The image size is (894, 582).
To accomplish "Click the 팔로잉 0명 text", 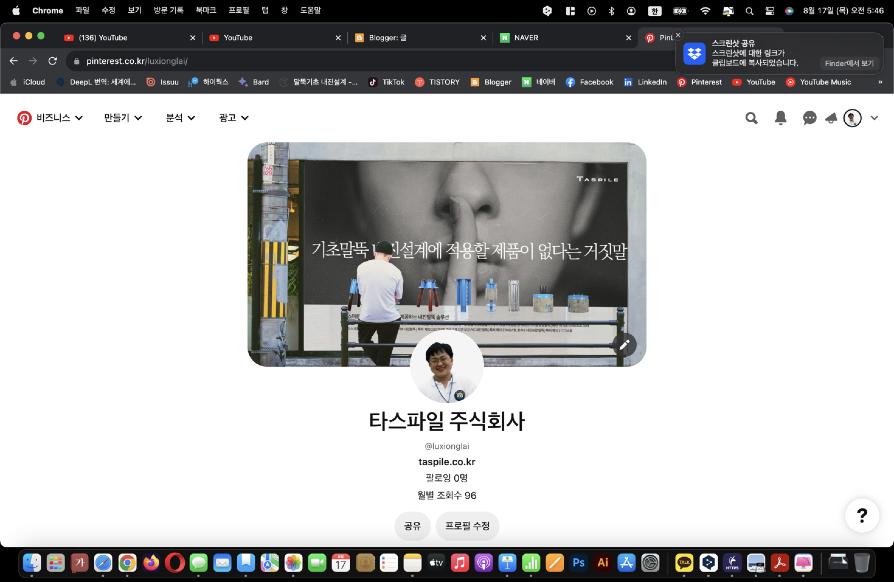I will click(x=446, y=478).
